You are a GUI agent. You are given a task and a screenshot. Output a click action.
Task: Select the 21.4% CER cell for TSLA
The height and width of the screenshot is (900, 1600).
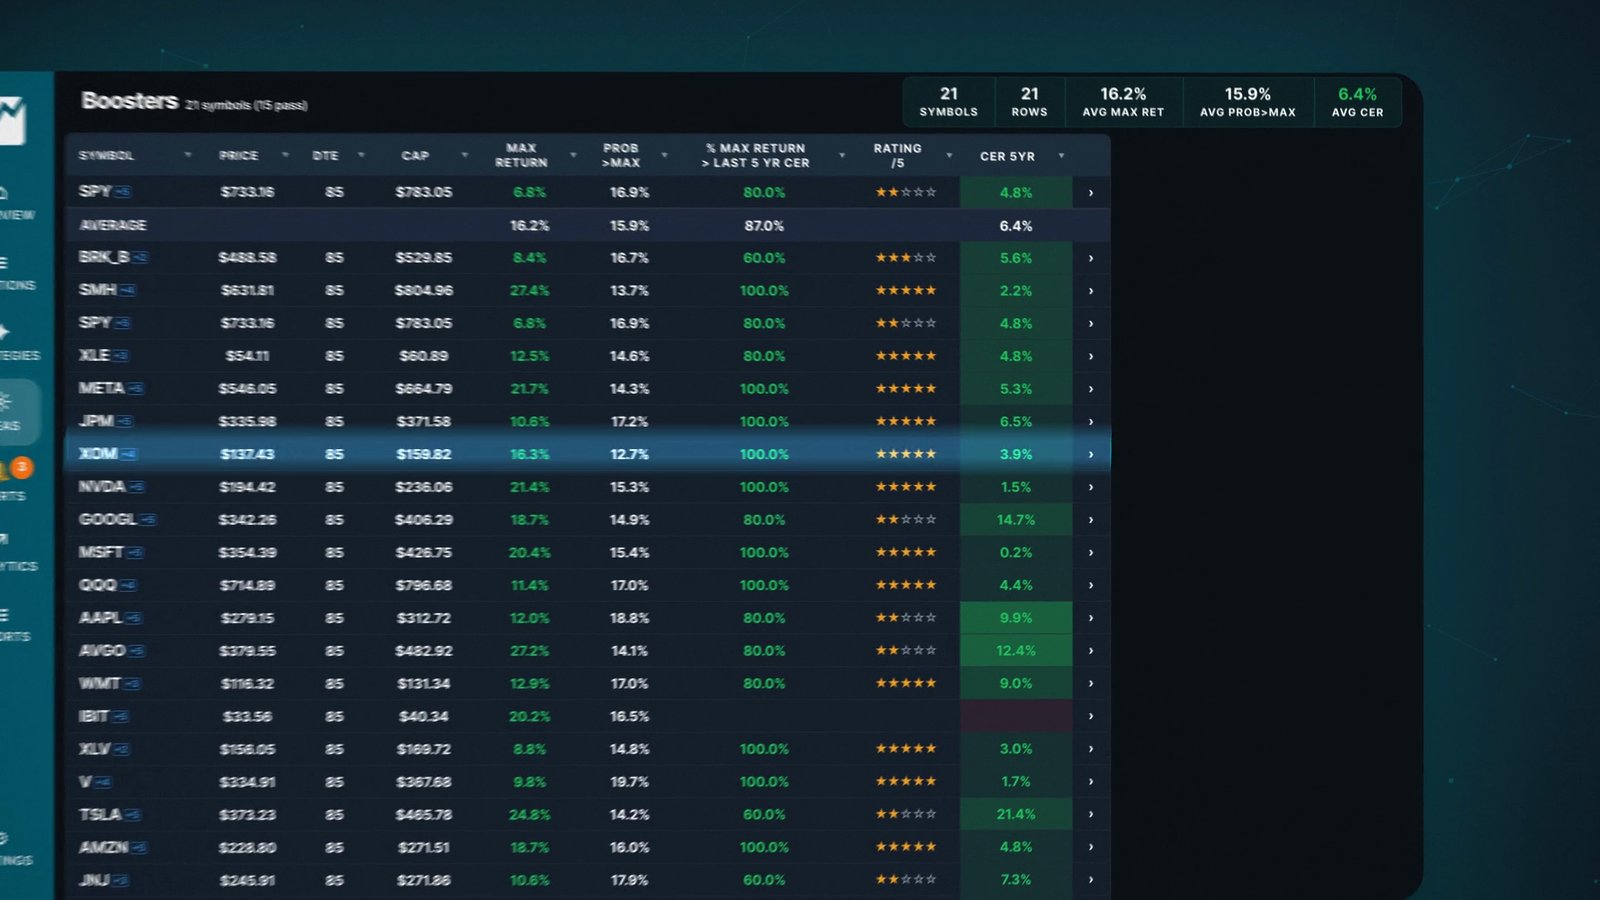click(x=1016, y=815)
